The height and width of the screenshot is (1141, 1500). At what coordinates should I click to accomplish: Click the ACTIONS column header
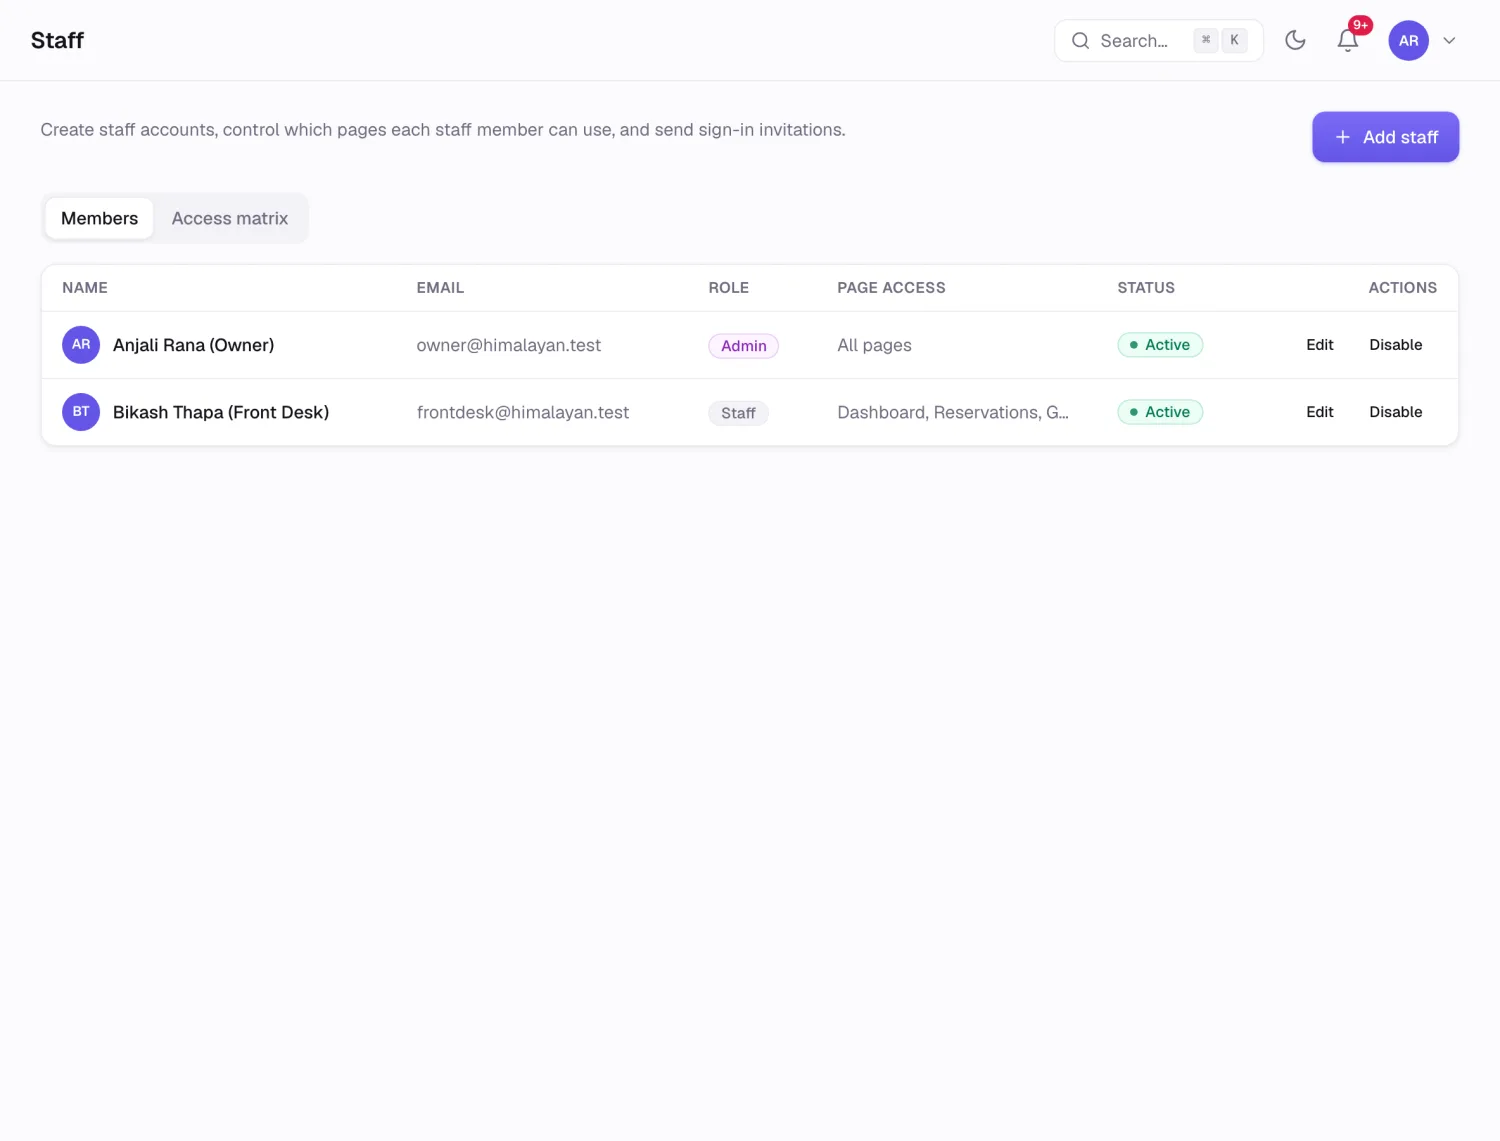point(1402,288)
